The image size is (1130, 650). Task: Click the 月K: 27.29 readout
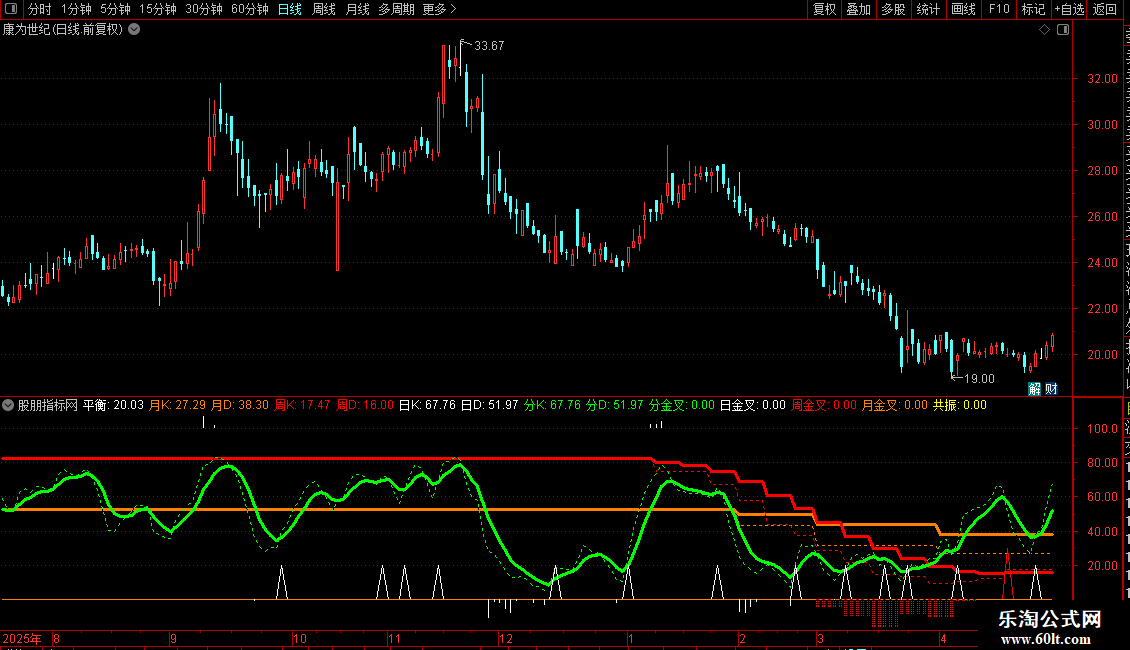click(177, 405)
